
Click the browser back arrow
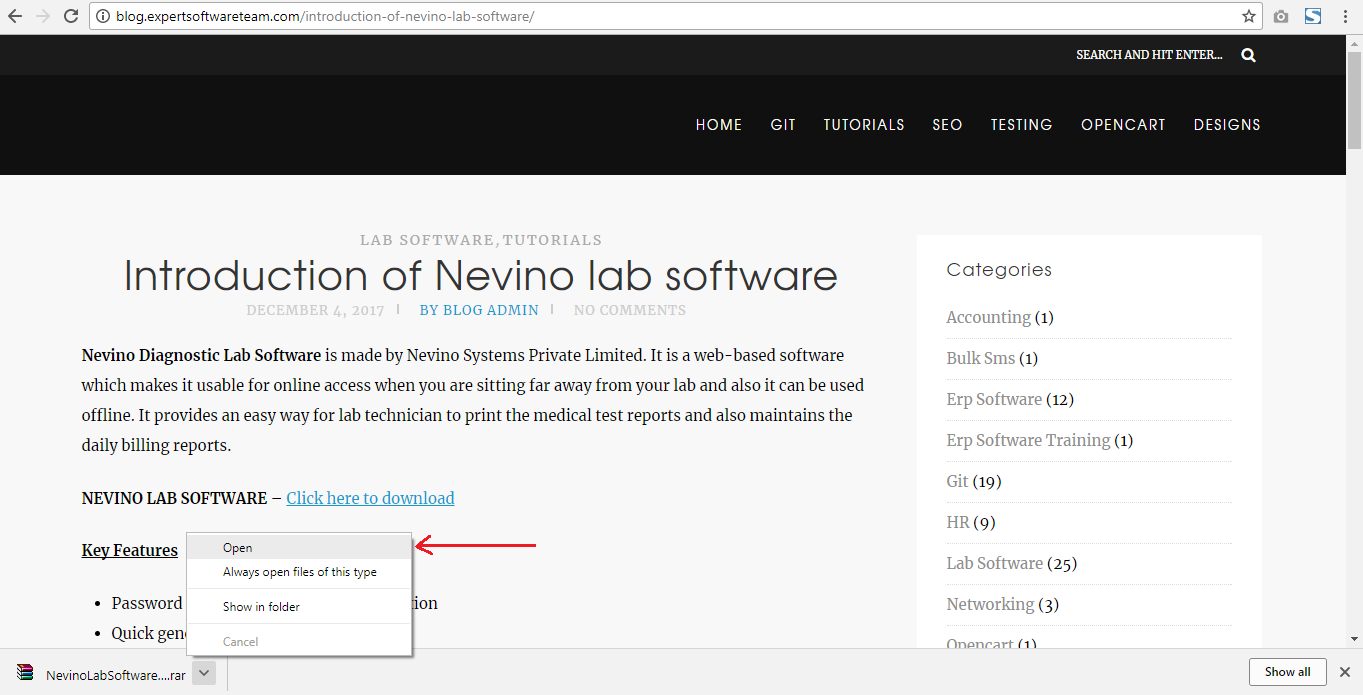[15, 16]
